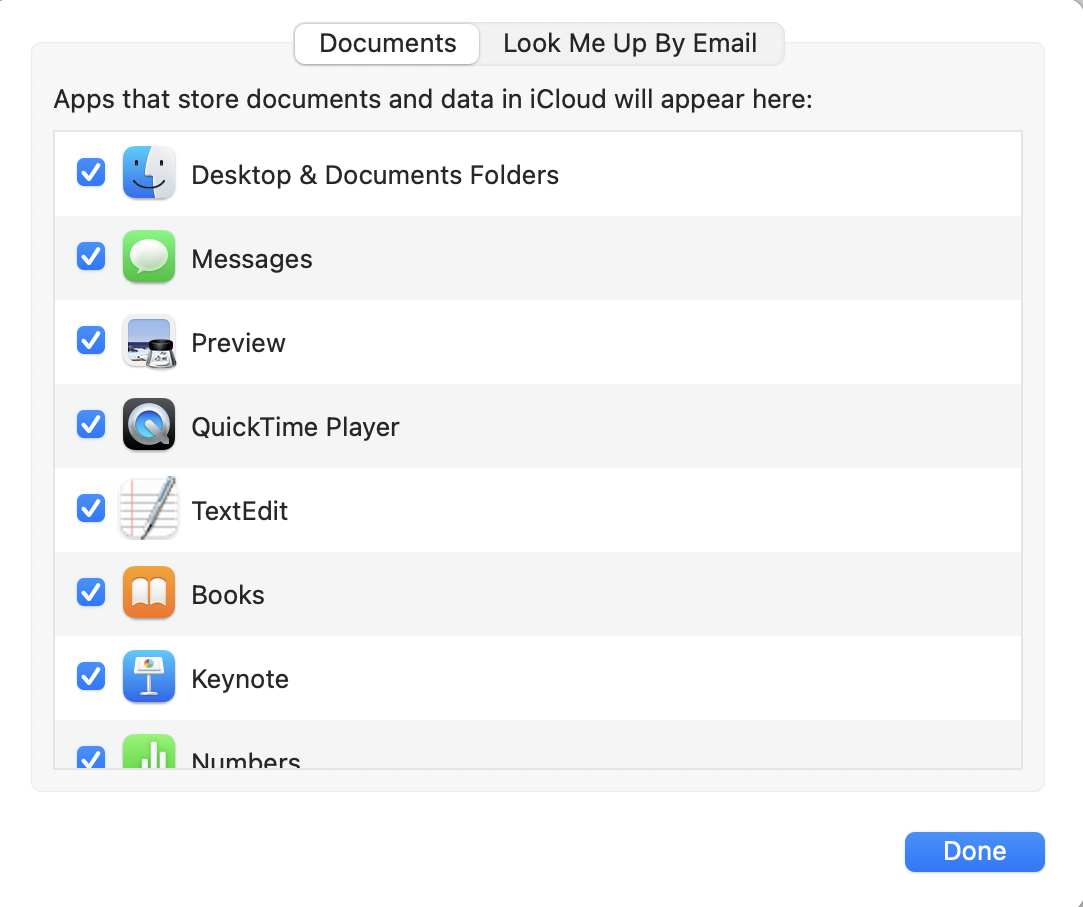
Task: Click the TextEdit app icon
Action: pyautogui.click(x=149, y=510)
